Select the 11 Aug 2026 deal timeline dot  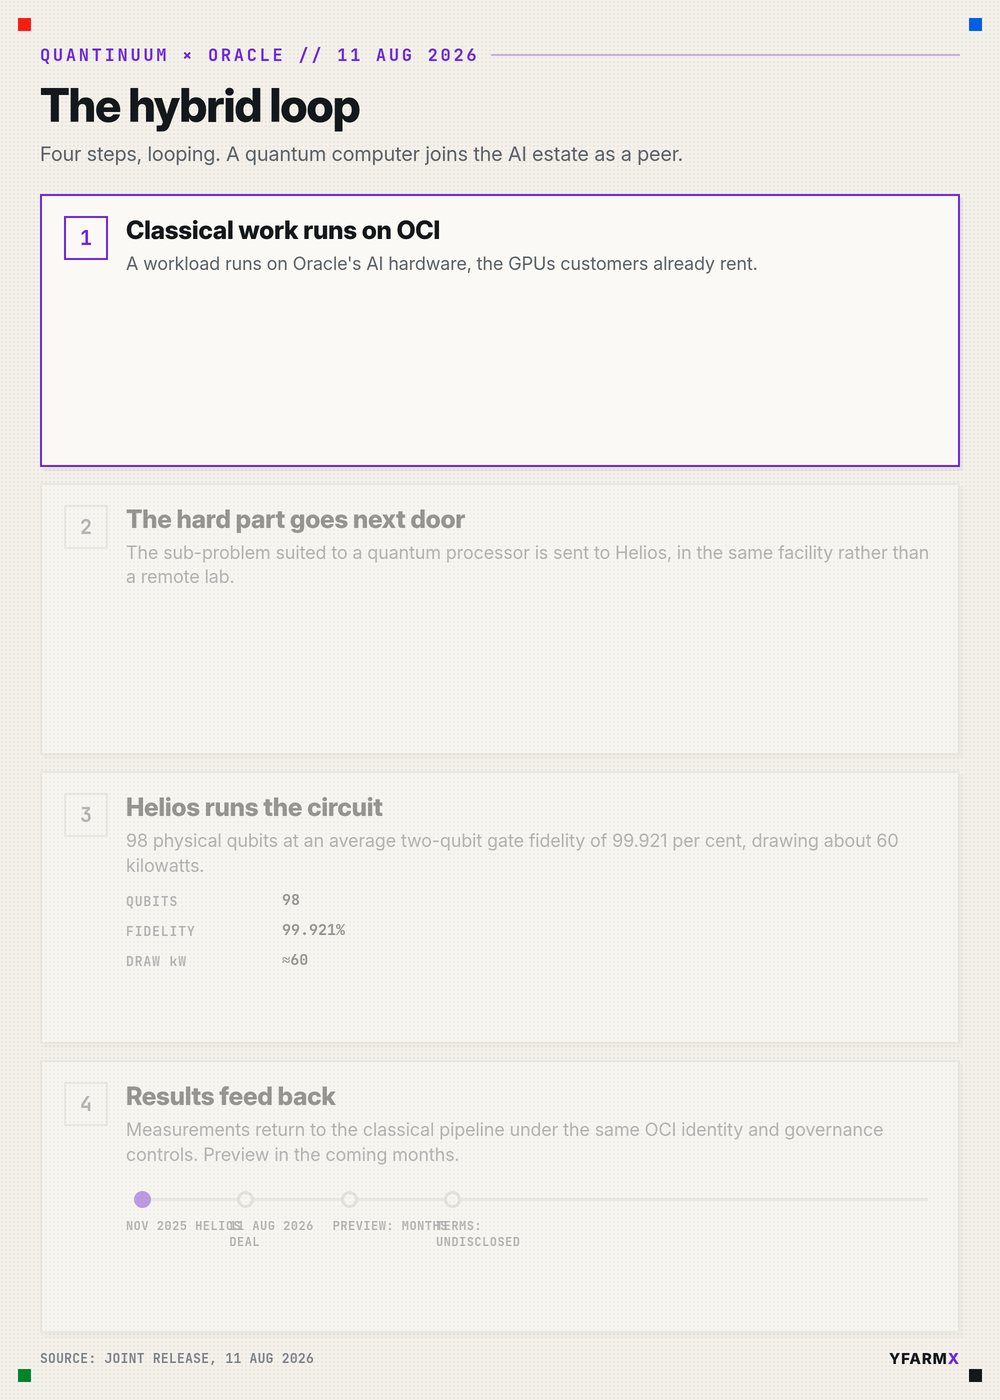(245, 1199)
